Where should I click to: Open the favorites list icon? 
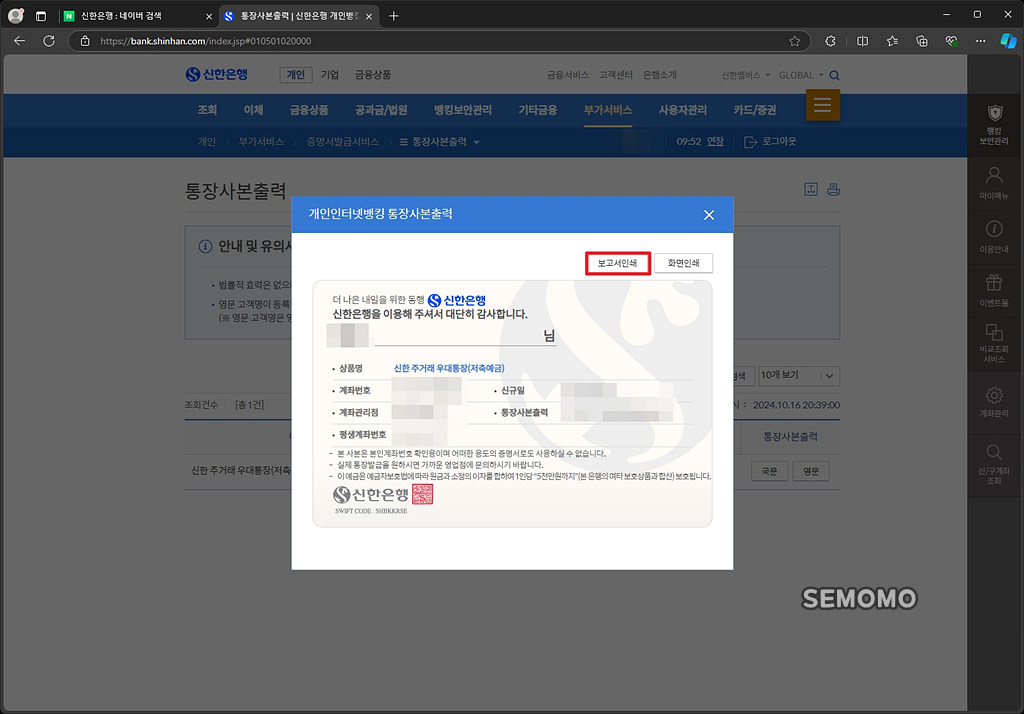coord(892,41)
